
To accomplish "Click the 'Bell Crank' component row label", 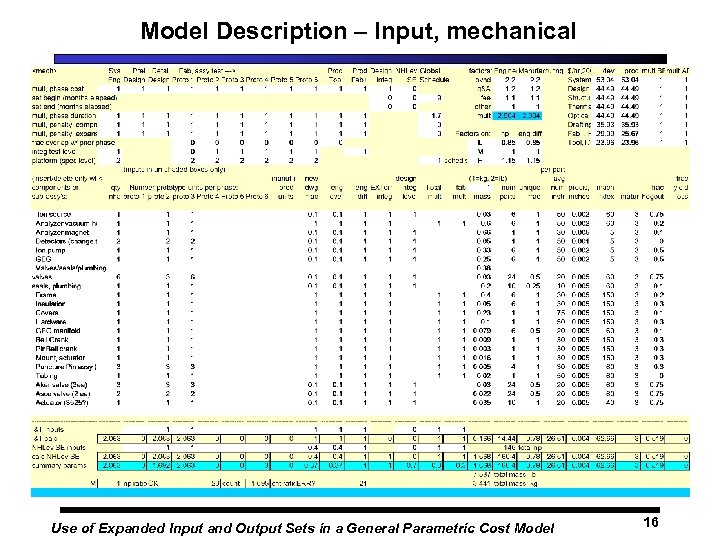I will click(52, 339).
